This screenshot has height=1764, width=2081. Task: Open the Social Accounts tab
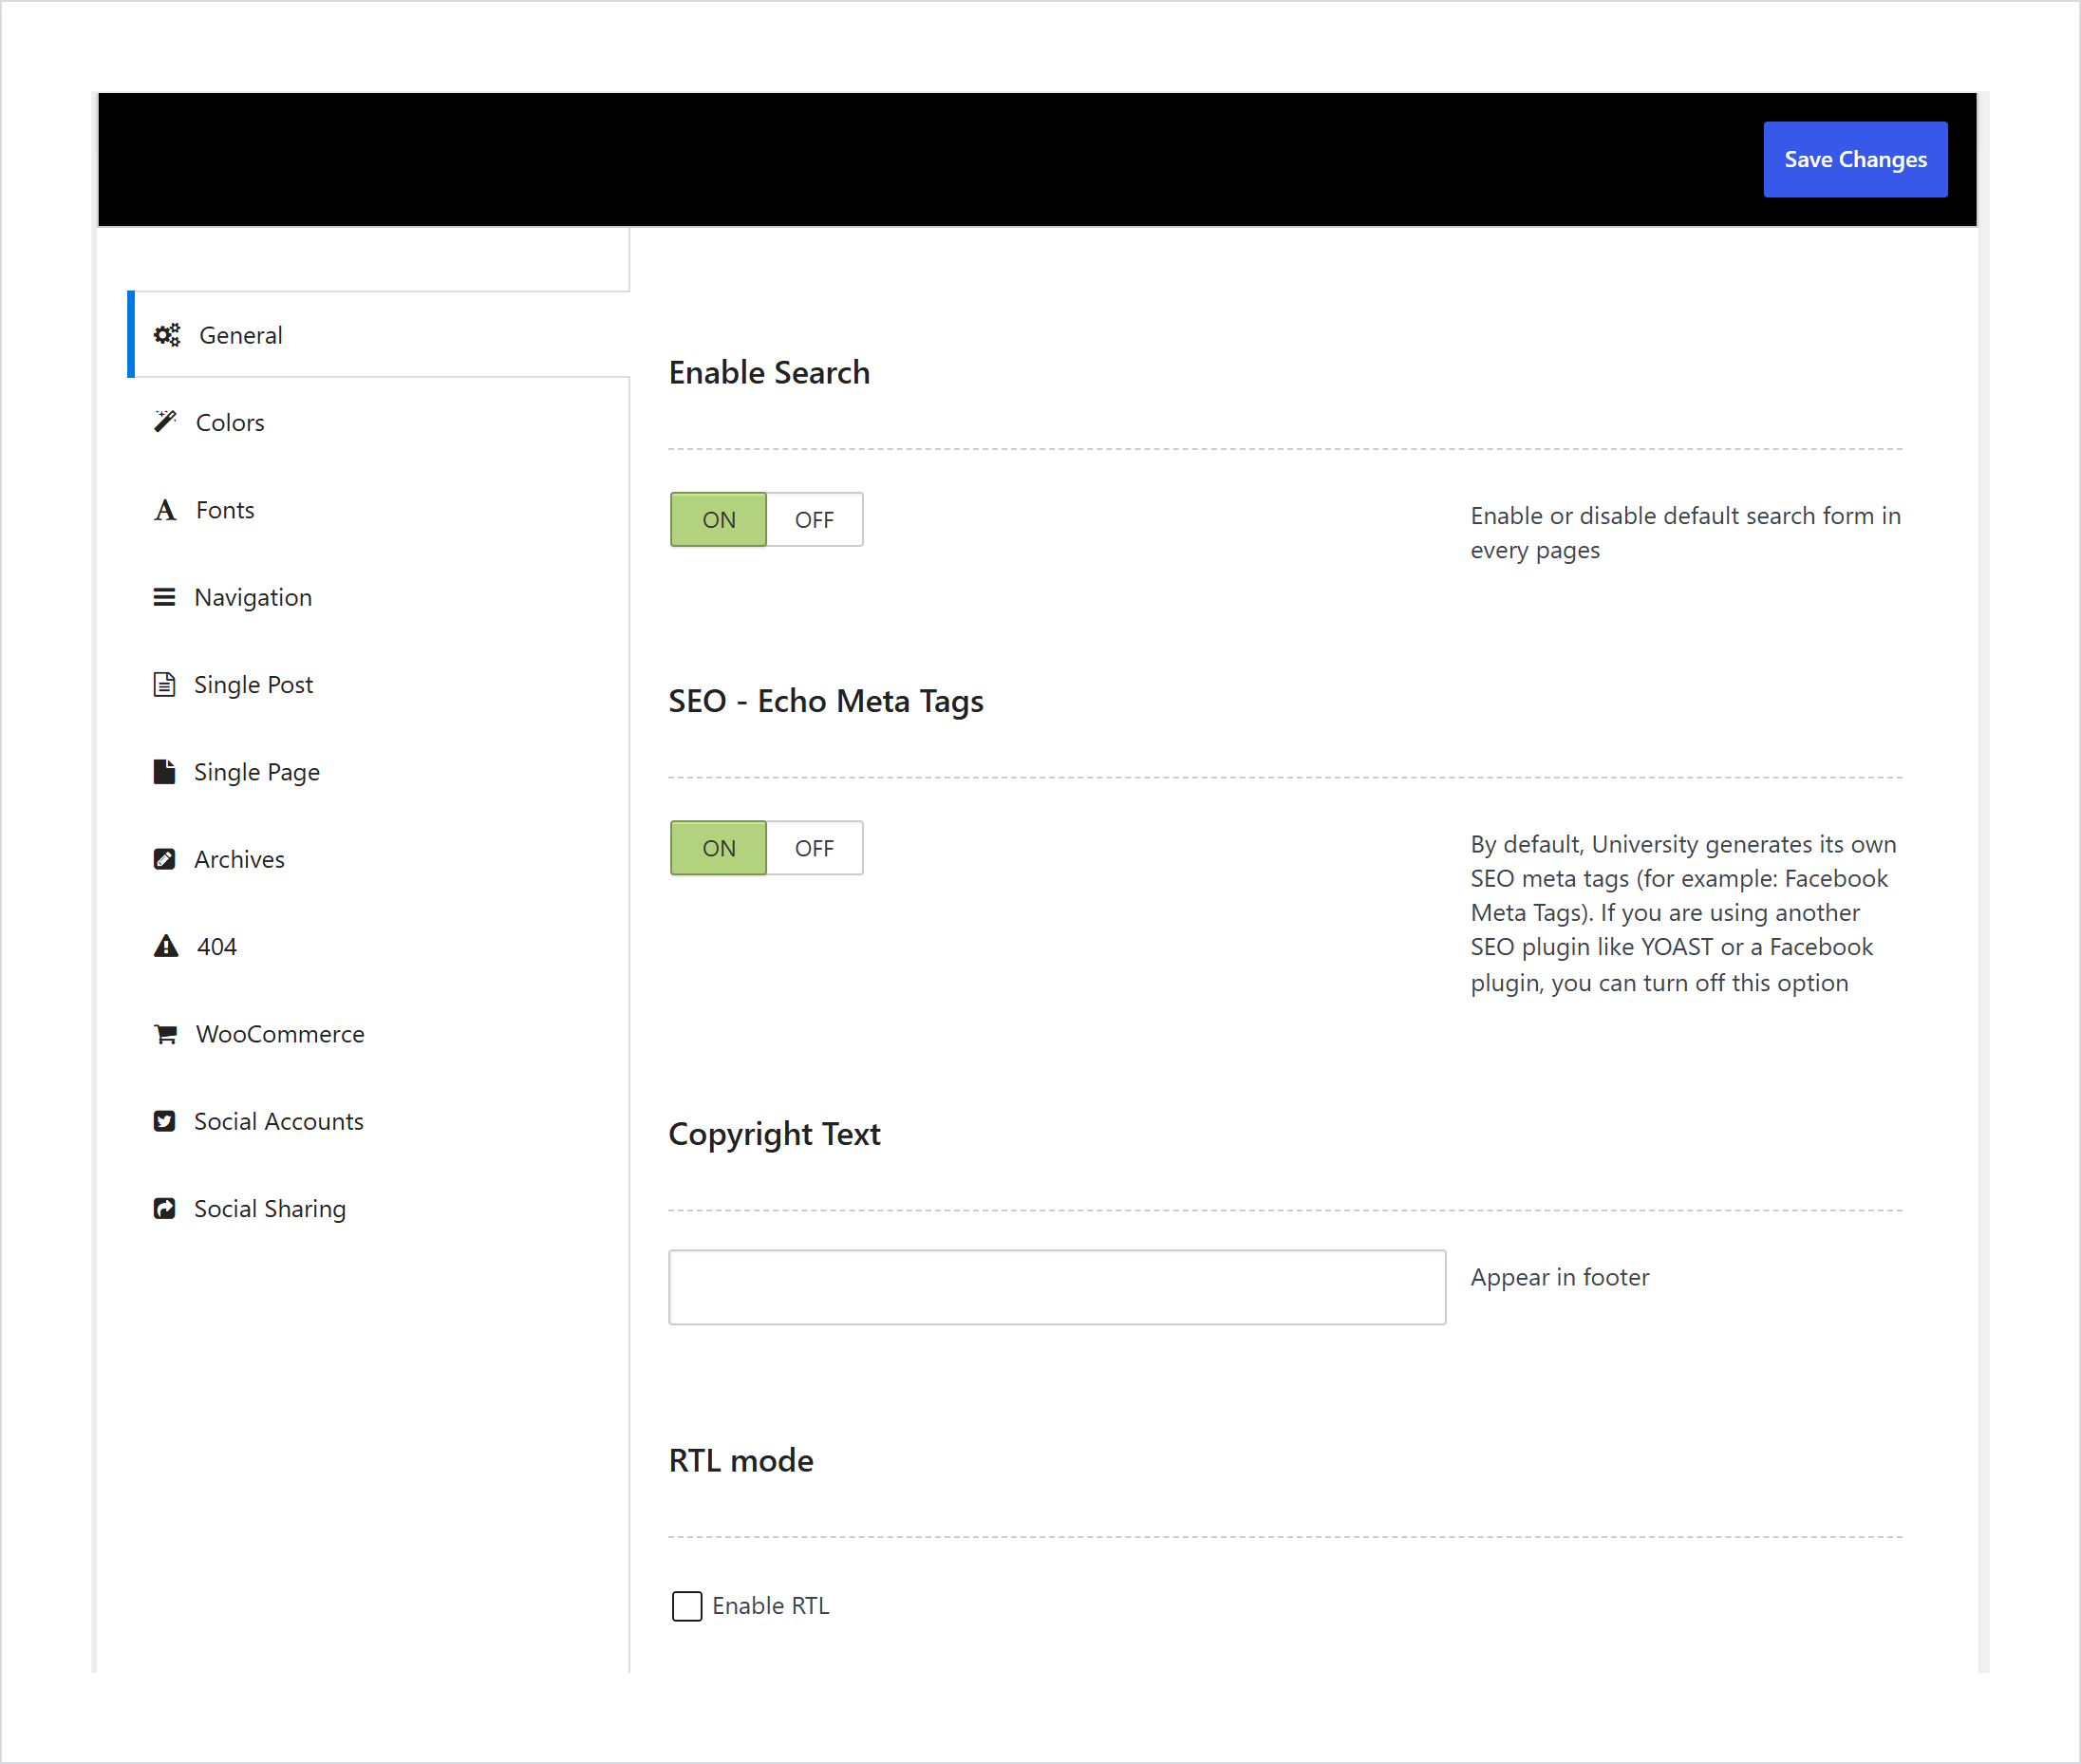379,1121
